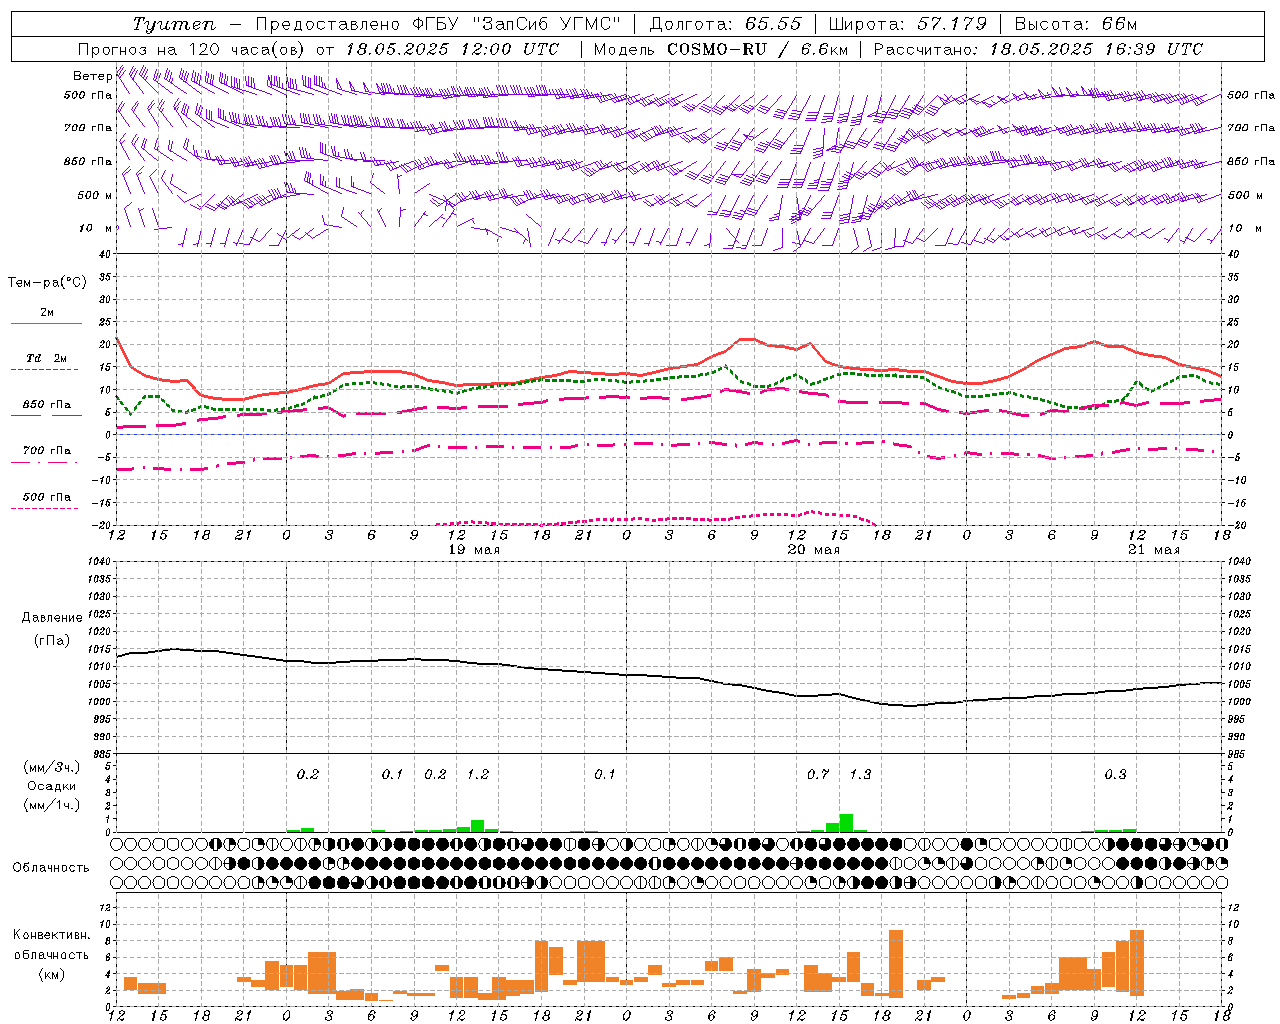Click the "700 гПа" temperature legend label
Screen dimensions: 1280x1024
(46, 450)
